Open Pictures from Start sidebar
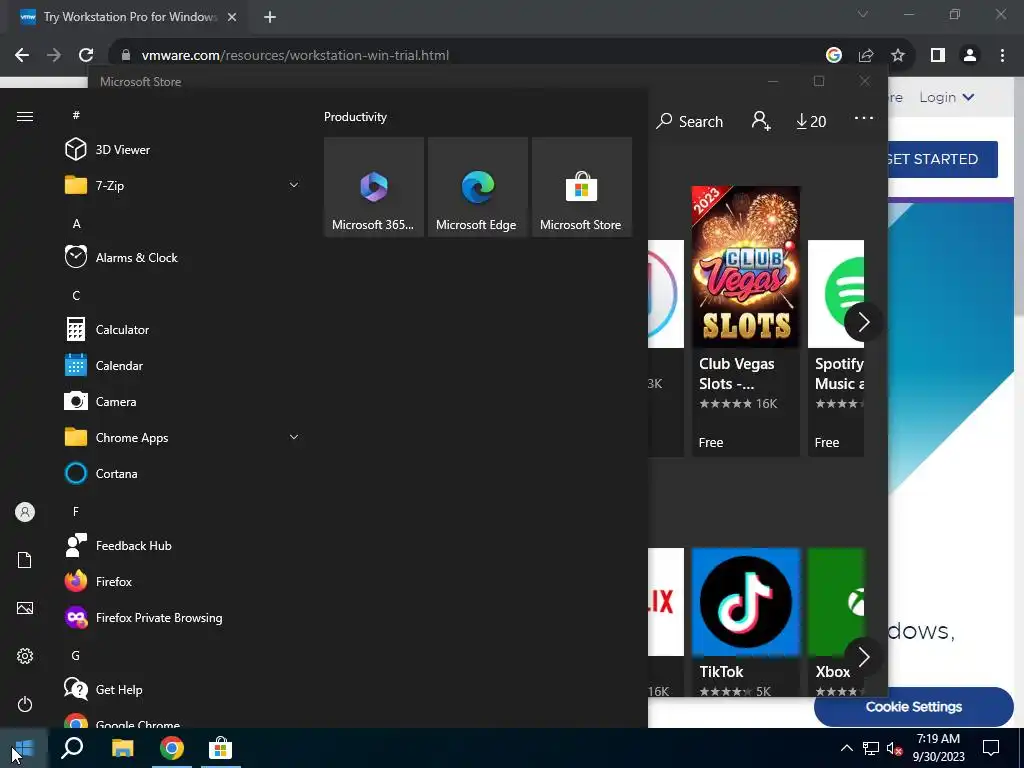Image resolution: width=1024 pixels, height=768 pixels. (x=25, y=608)
